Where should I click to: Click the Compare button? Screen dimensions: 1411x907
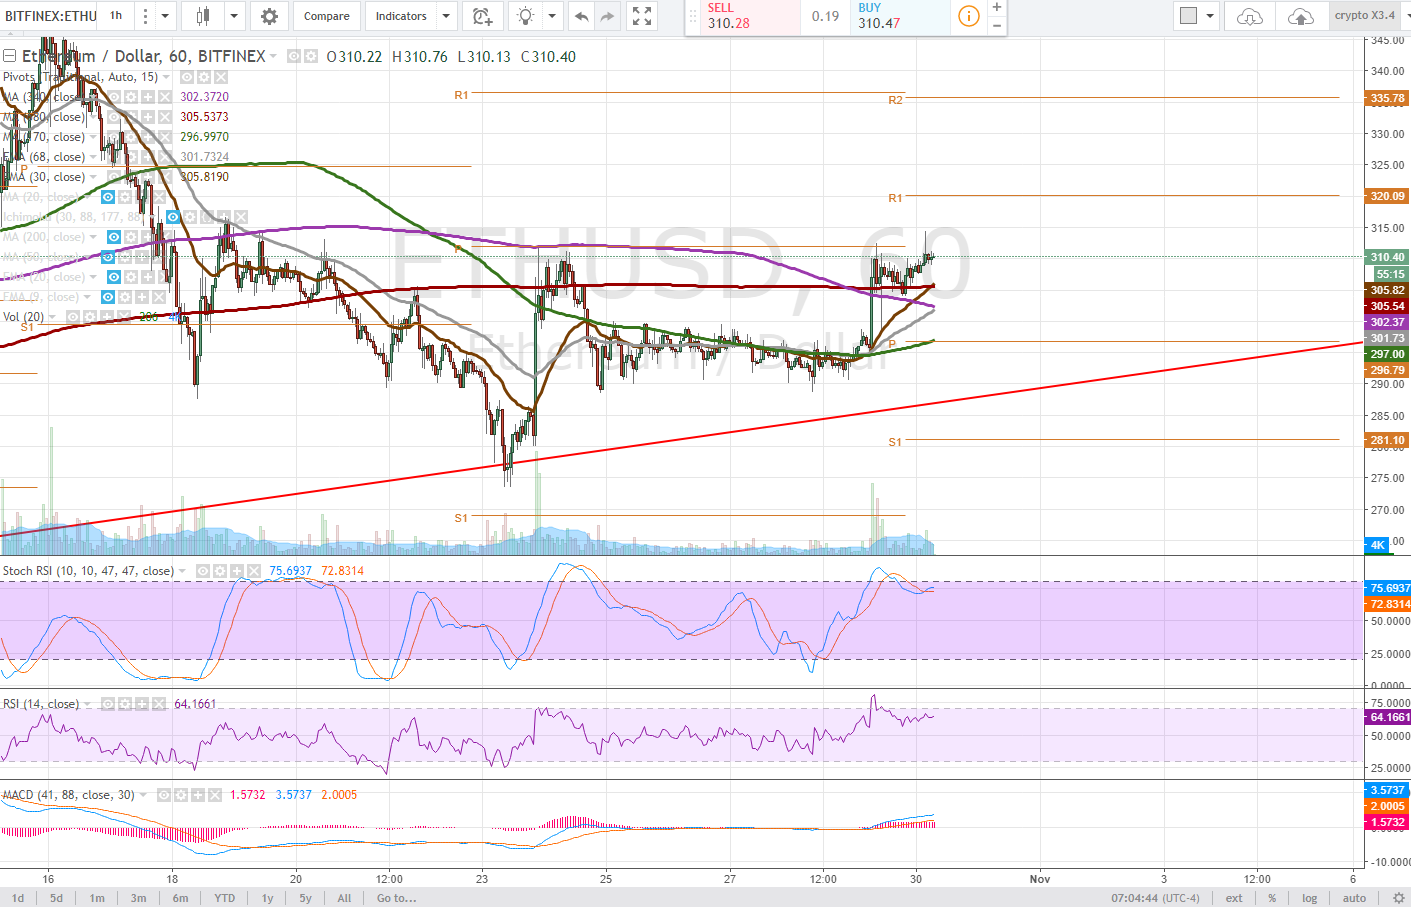[327, 16]
